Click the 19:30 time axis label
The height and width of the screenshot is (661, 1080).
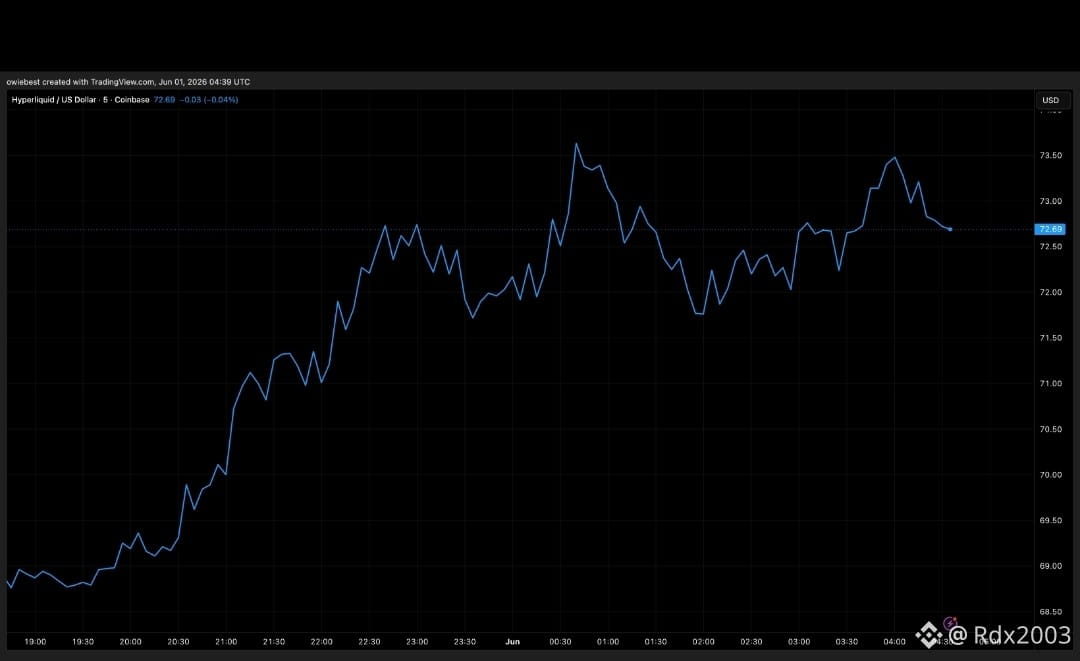83,642
